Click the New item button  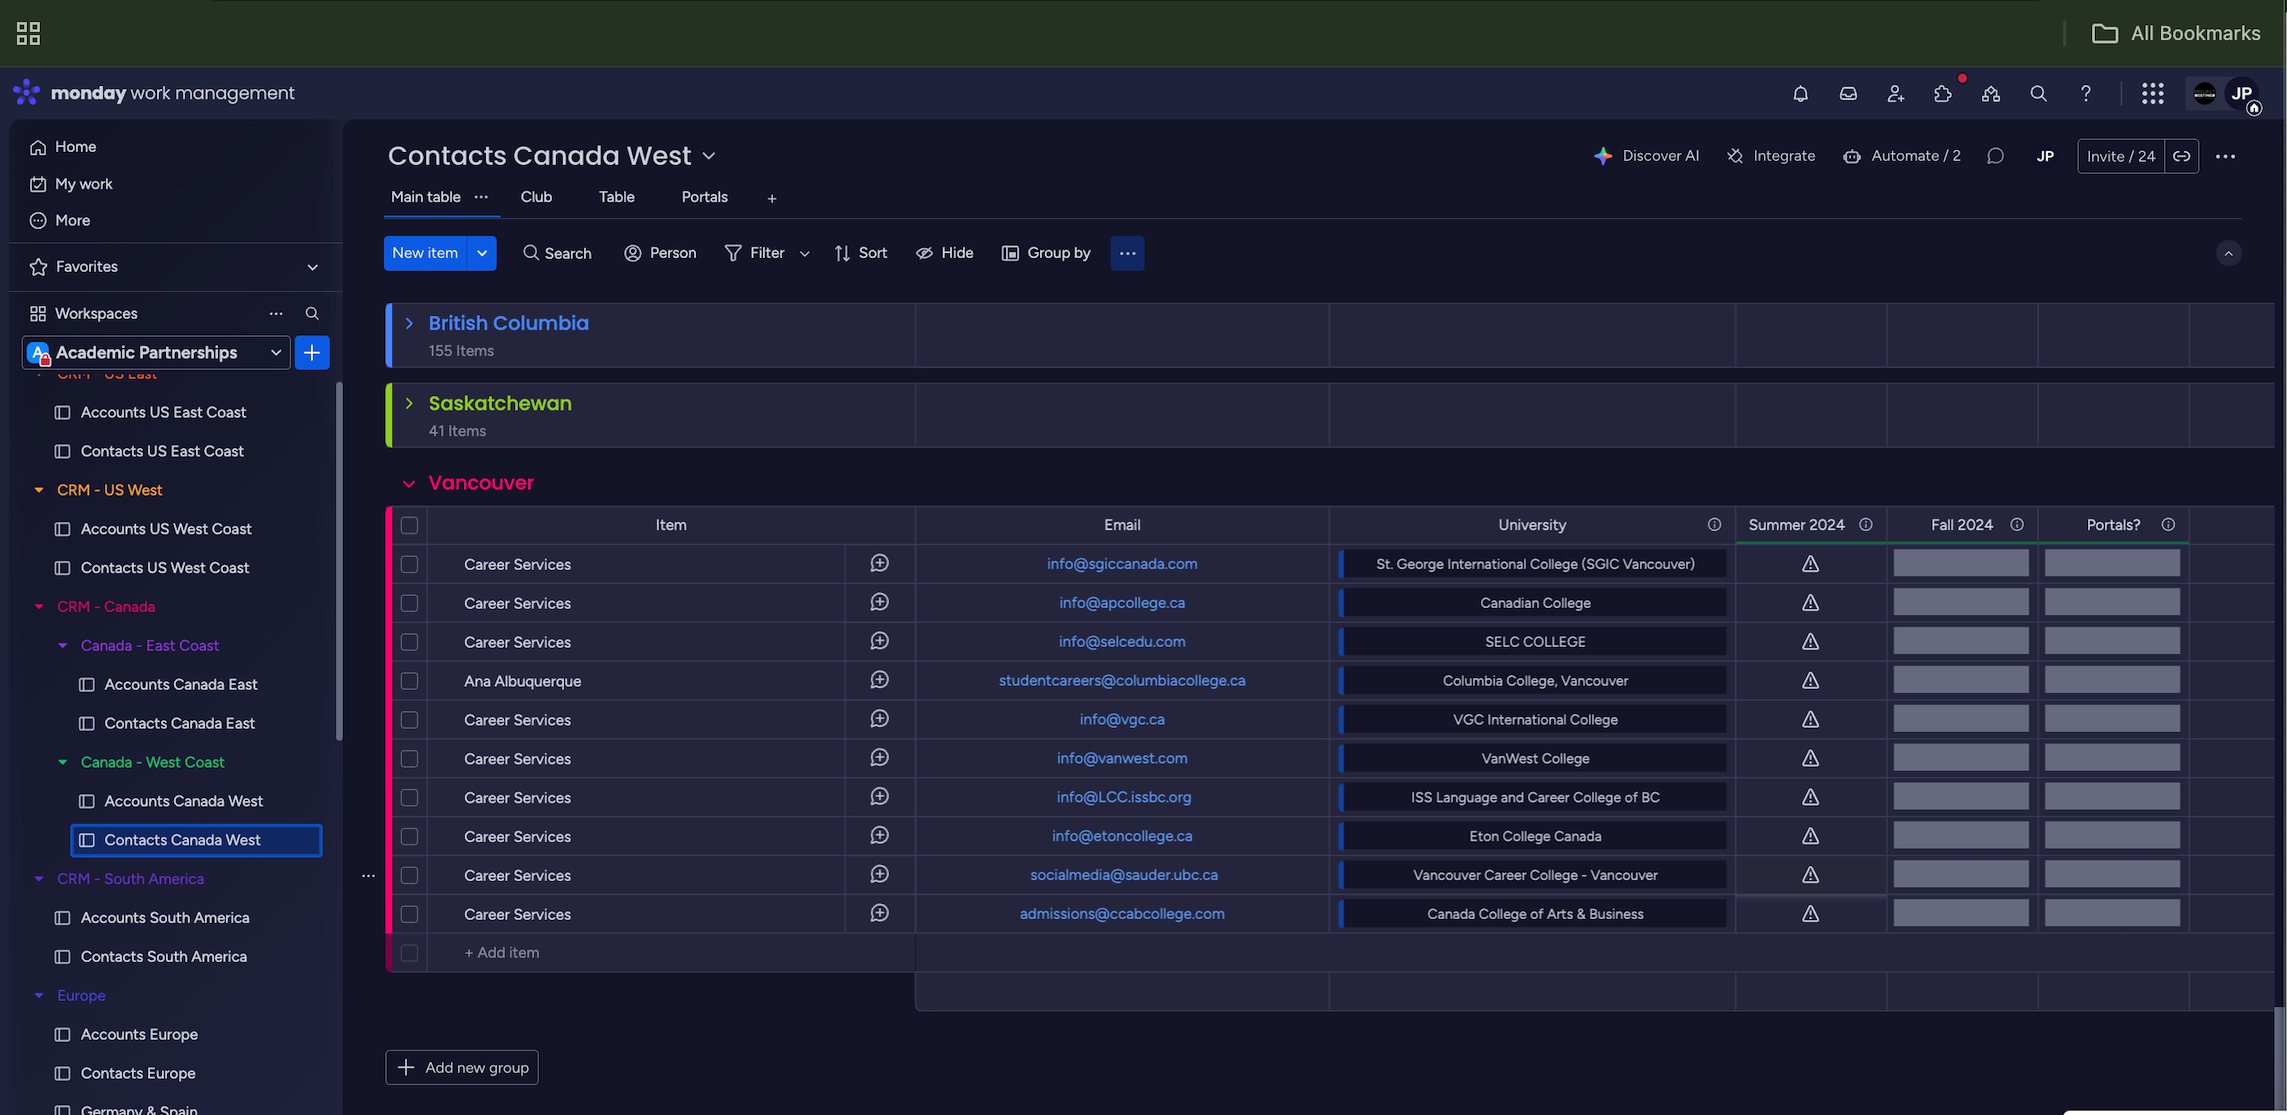pos(425,253)
